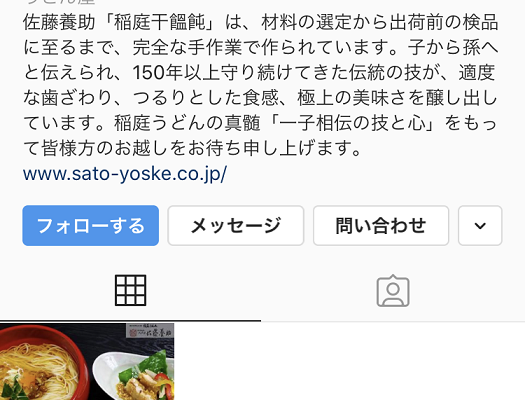Click the bio line mentioning 150年以上
The width and height of the screenshot is (525, 400).
click(x=259, y=73)
